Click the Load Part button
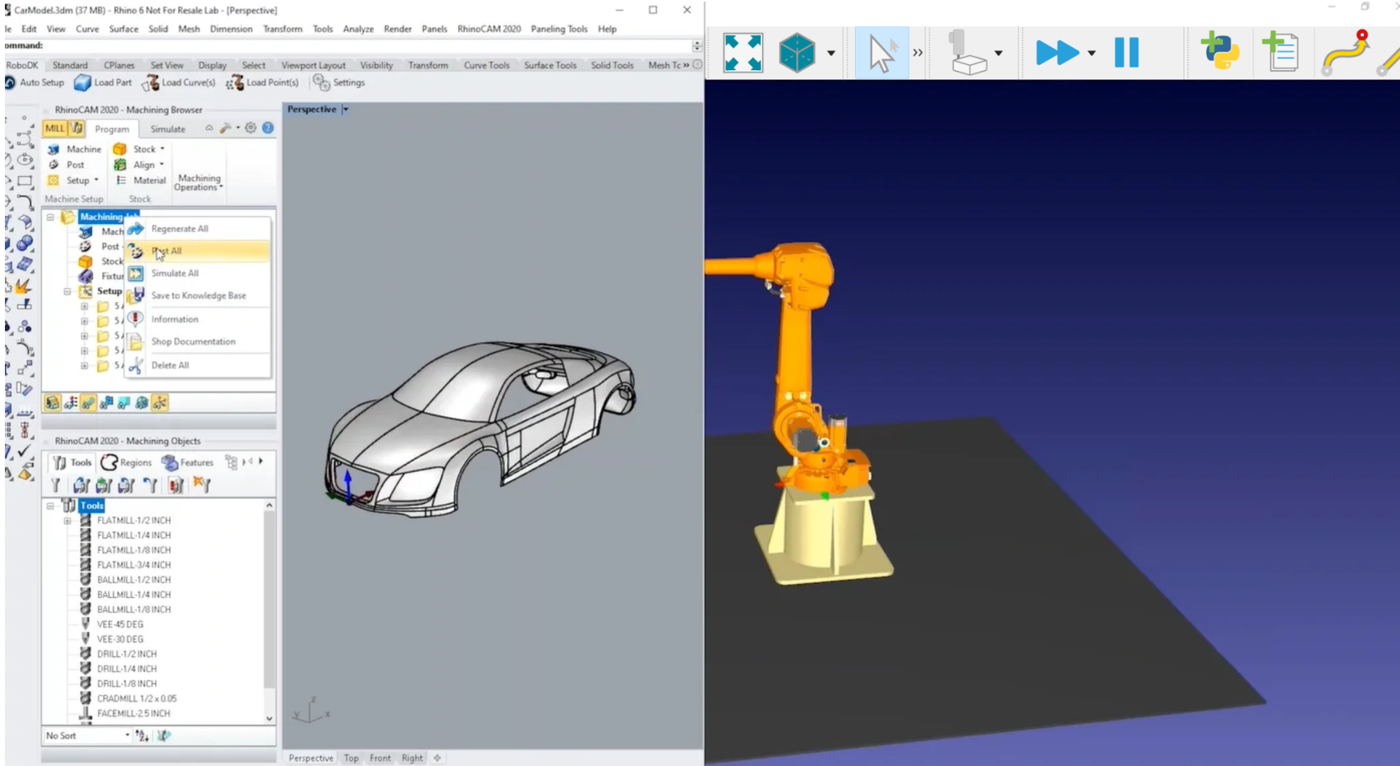 [103, 83]
